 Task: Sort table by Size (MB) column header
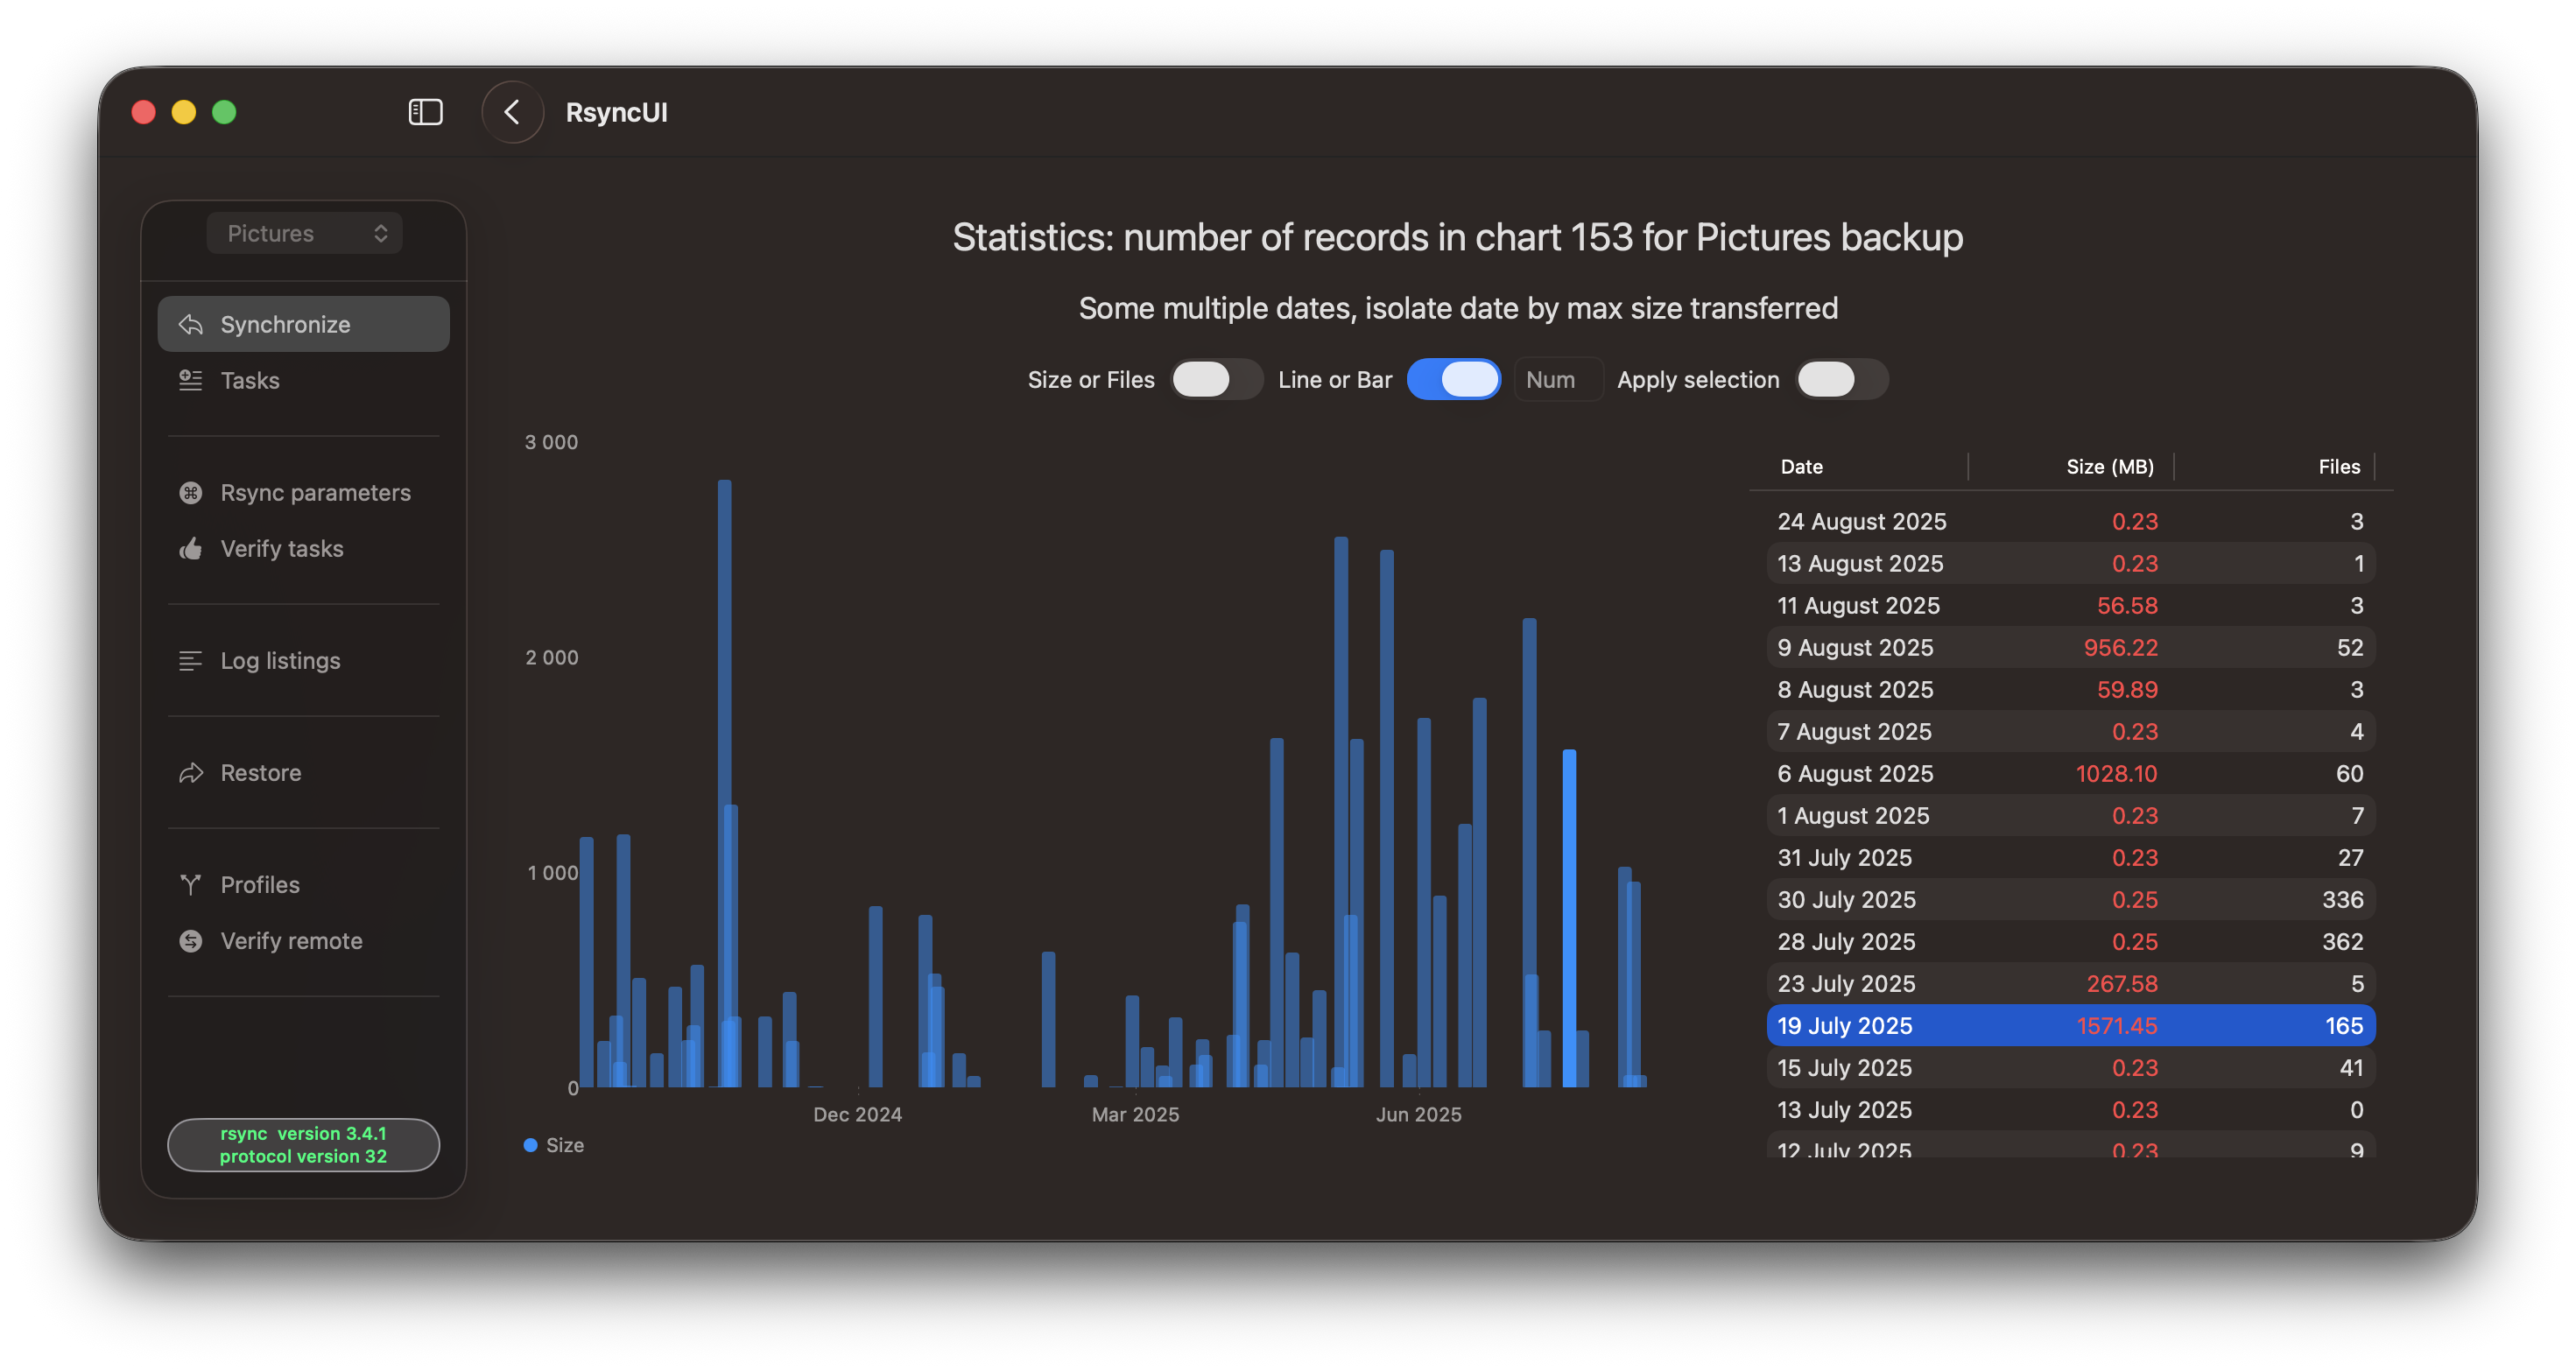click(2109, 466)
